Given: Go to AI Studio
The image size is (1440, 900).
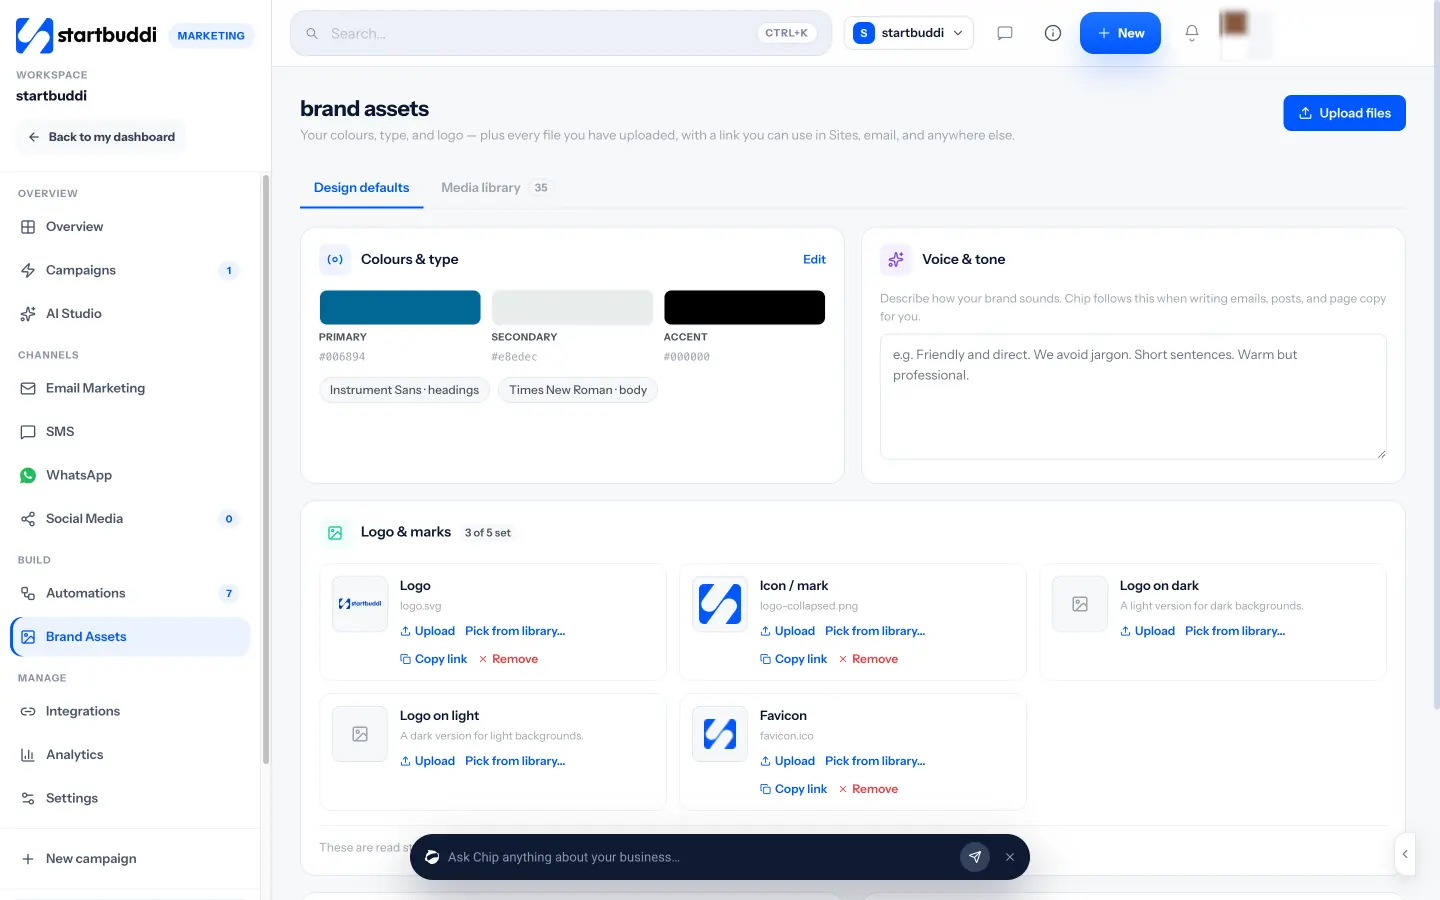Looking at the screenshot, I should click(x=130, y=314).
